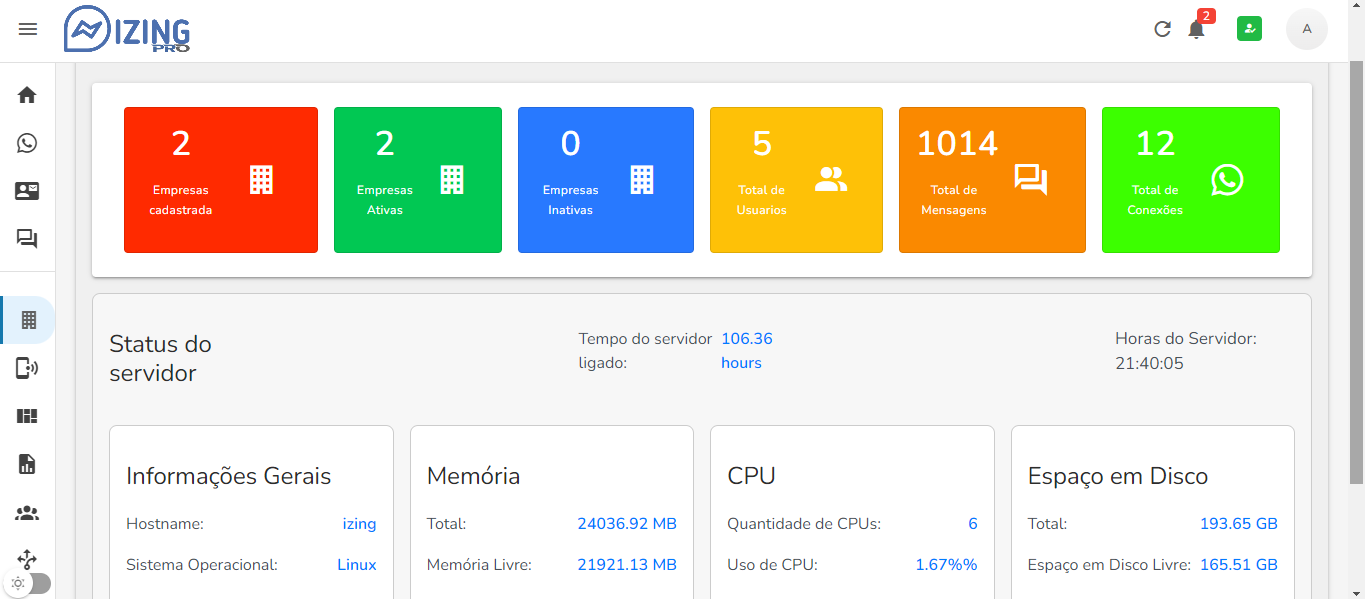The image size is (1365, 599).
Task: Open WhatsApp section in the sidebar
Action: (x=27, y=143)
